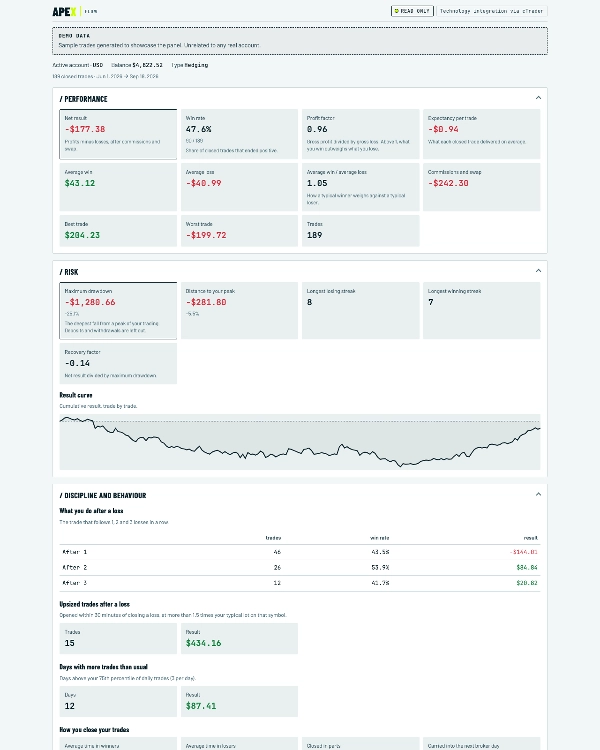This screenshot has height=750, width=600.
Task: Click the Active account USD text
Action: [78, 65]
